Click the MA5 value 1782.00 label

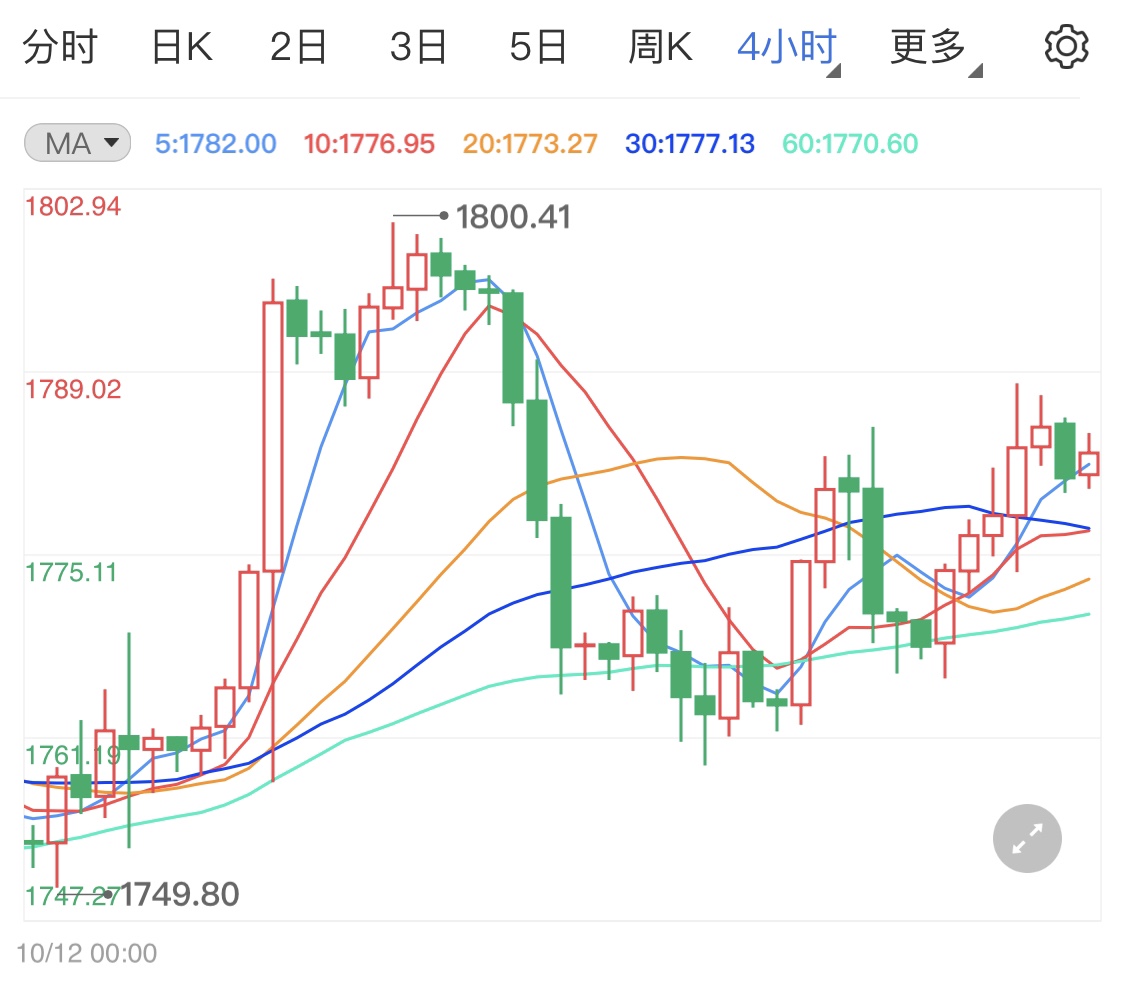pos(216,144)
